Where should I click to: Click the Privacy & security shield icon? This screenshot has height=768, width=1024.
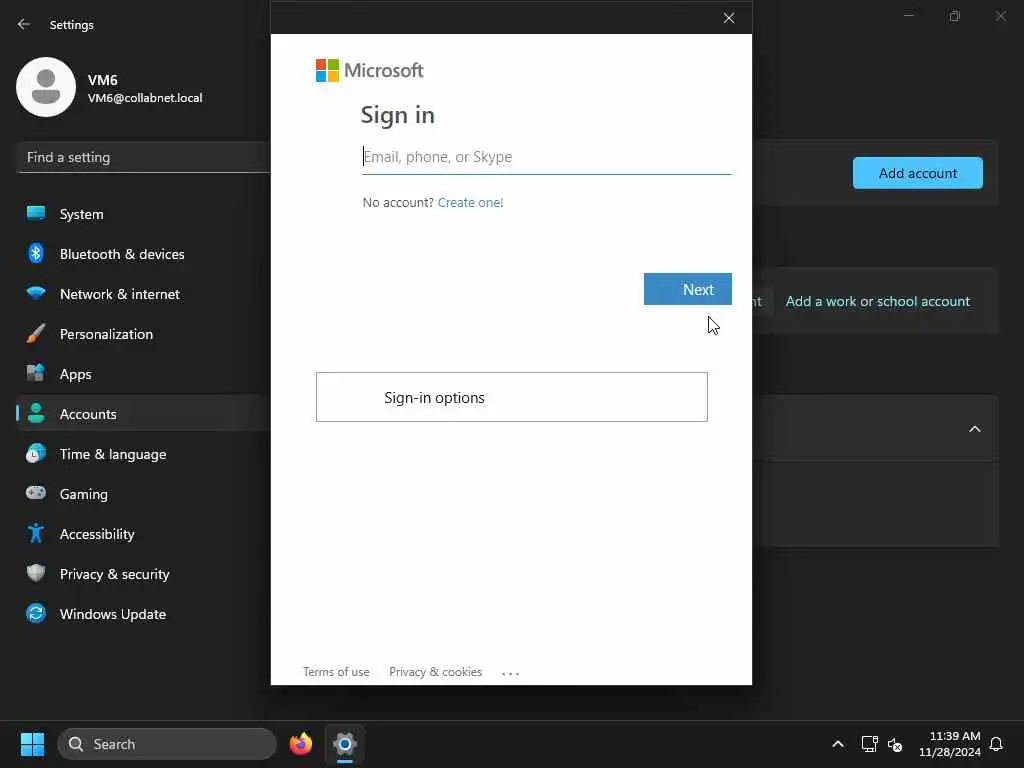(36, 573)
